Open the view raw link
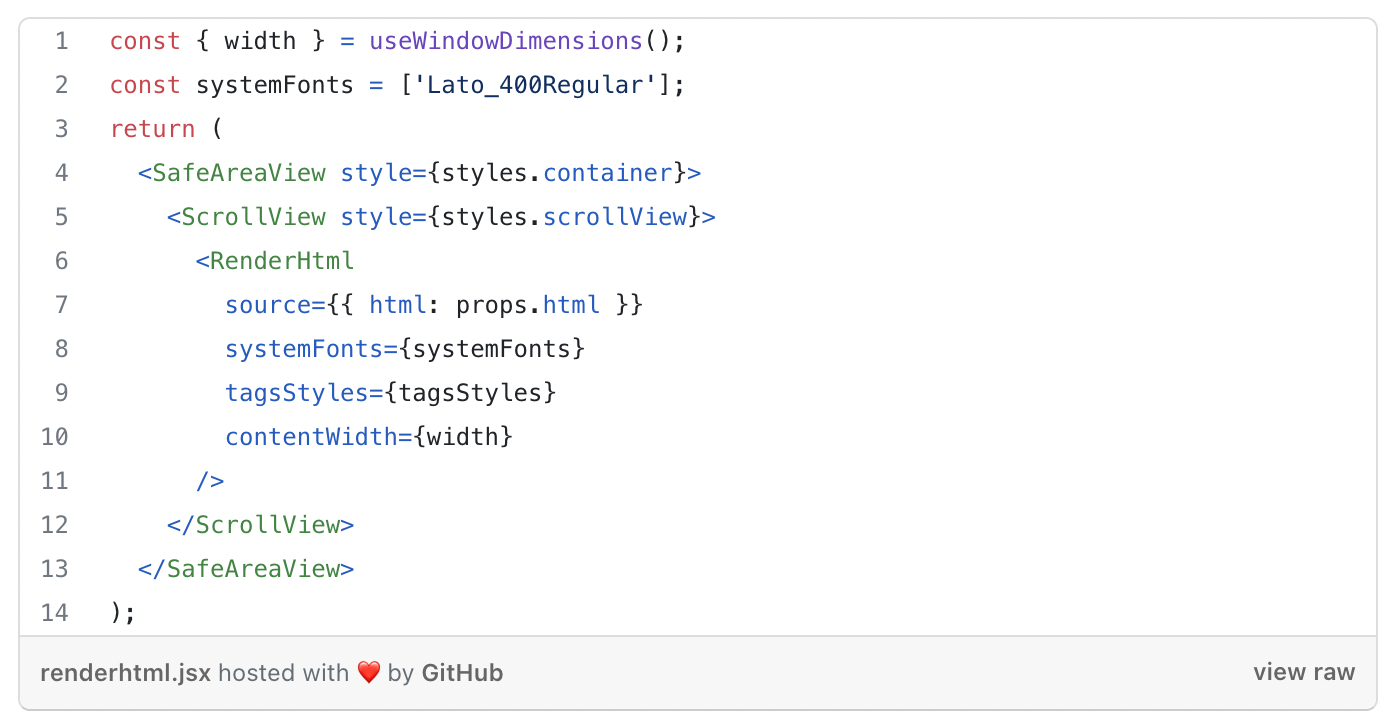 (x=1303, y=672)
